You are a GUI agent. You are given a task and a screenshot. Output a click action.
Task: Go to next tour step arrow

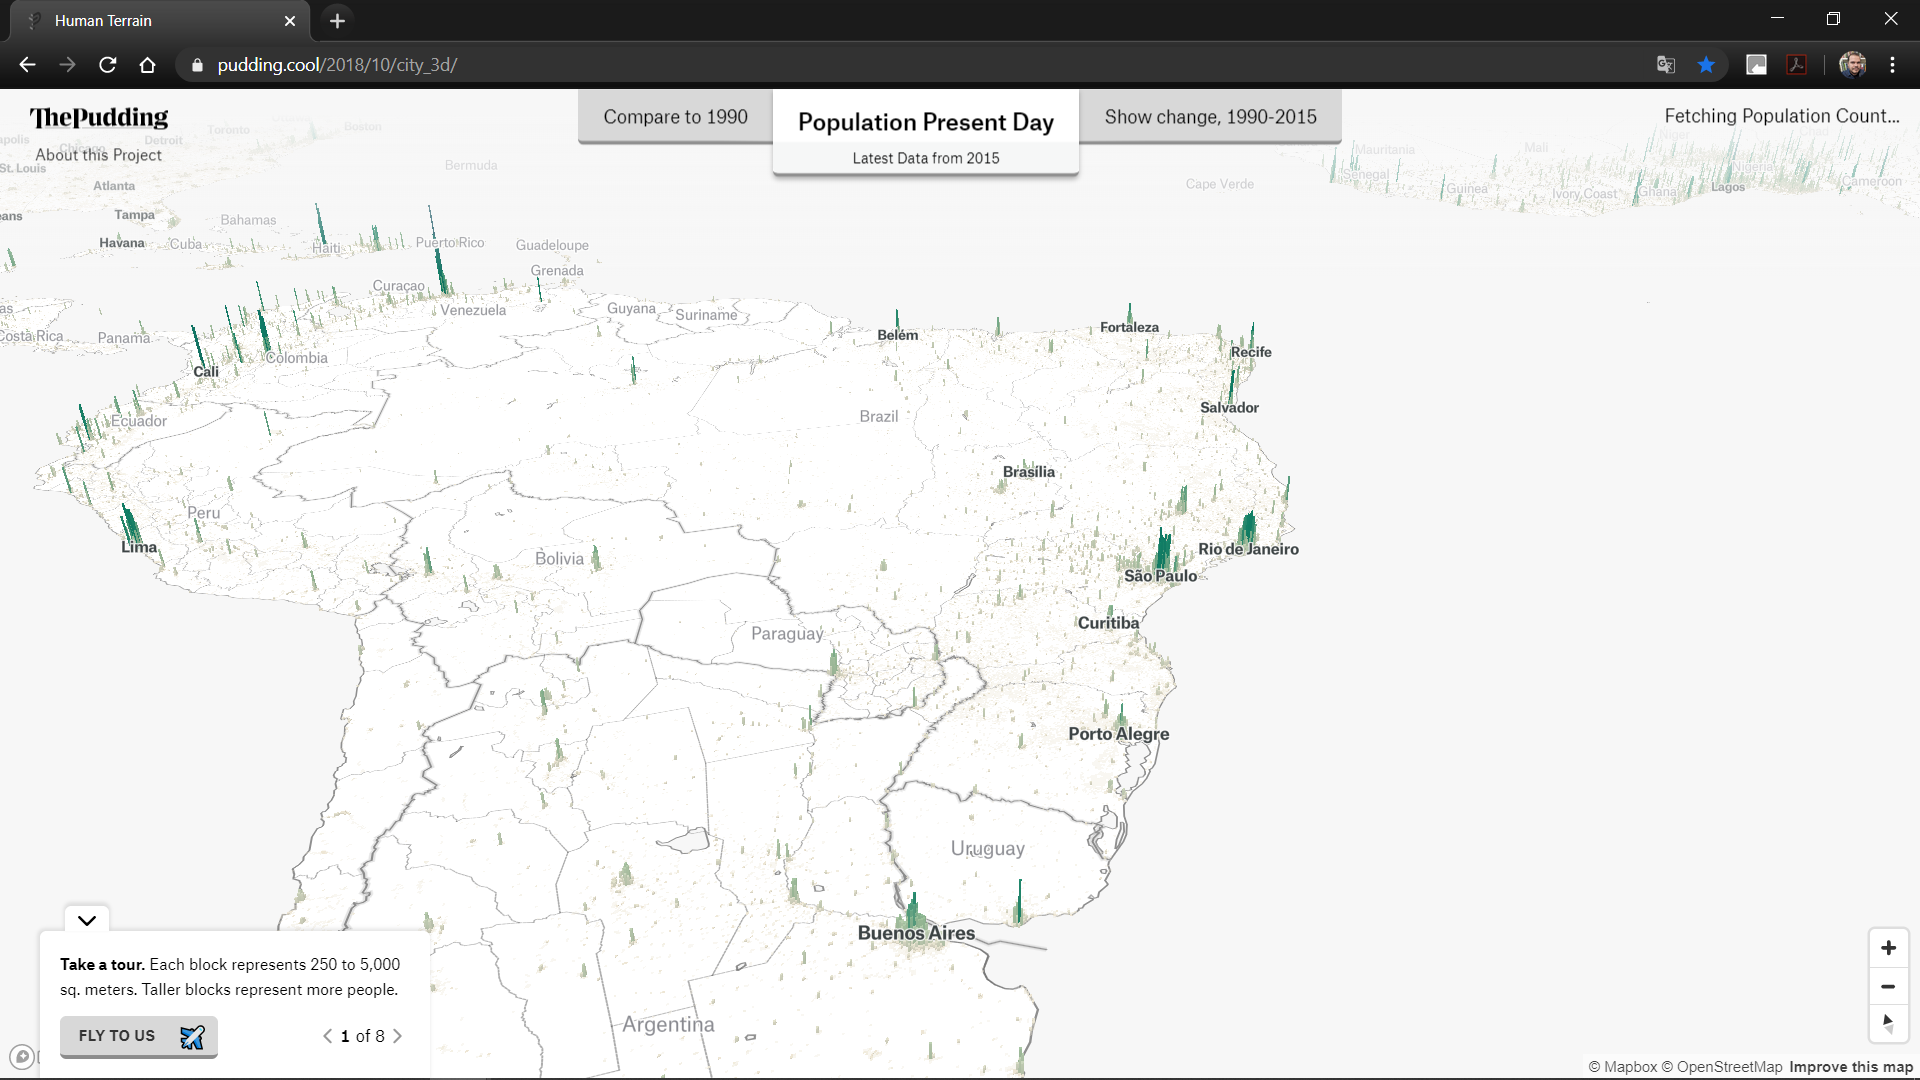398,1036
